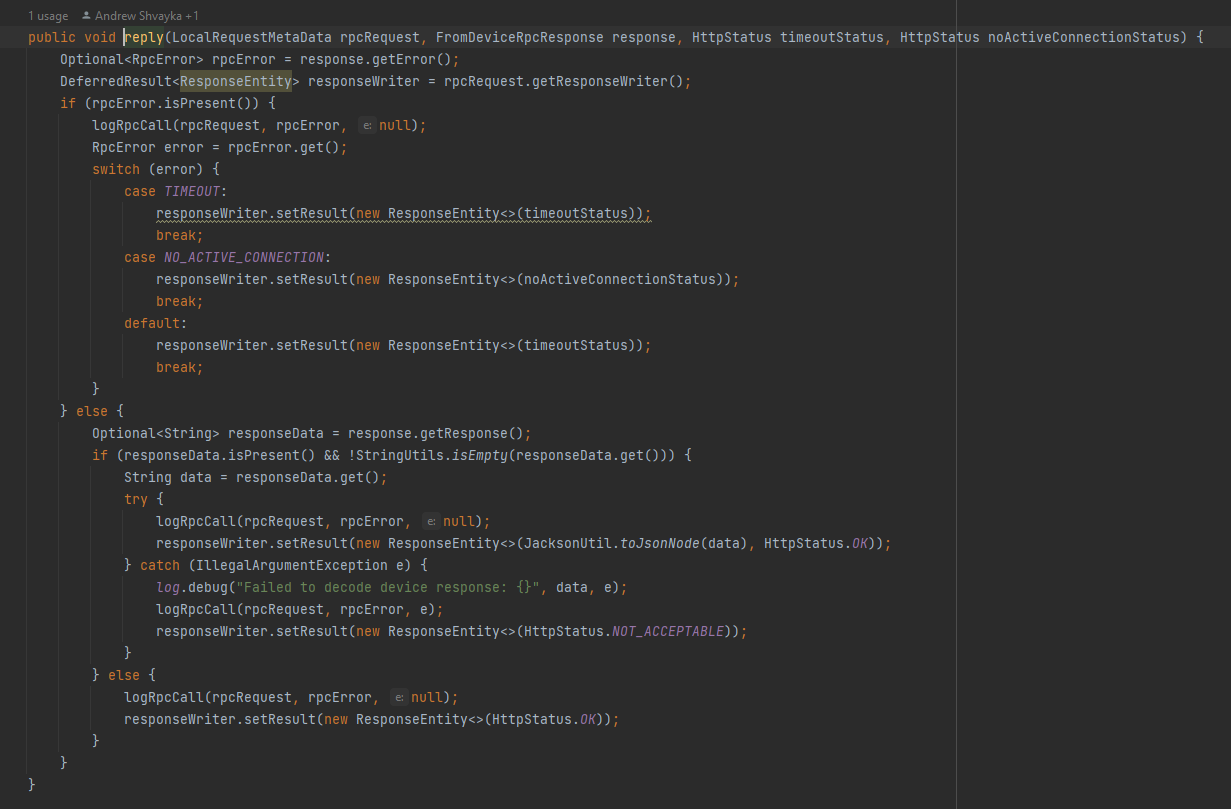
Task: Click the 'try' keyword
Action: point(136,499)
